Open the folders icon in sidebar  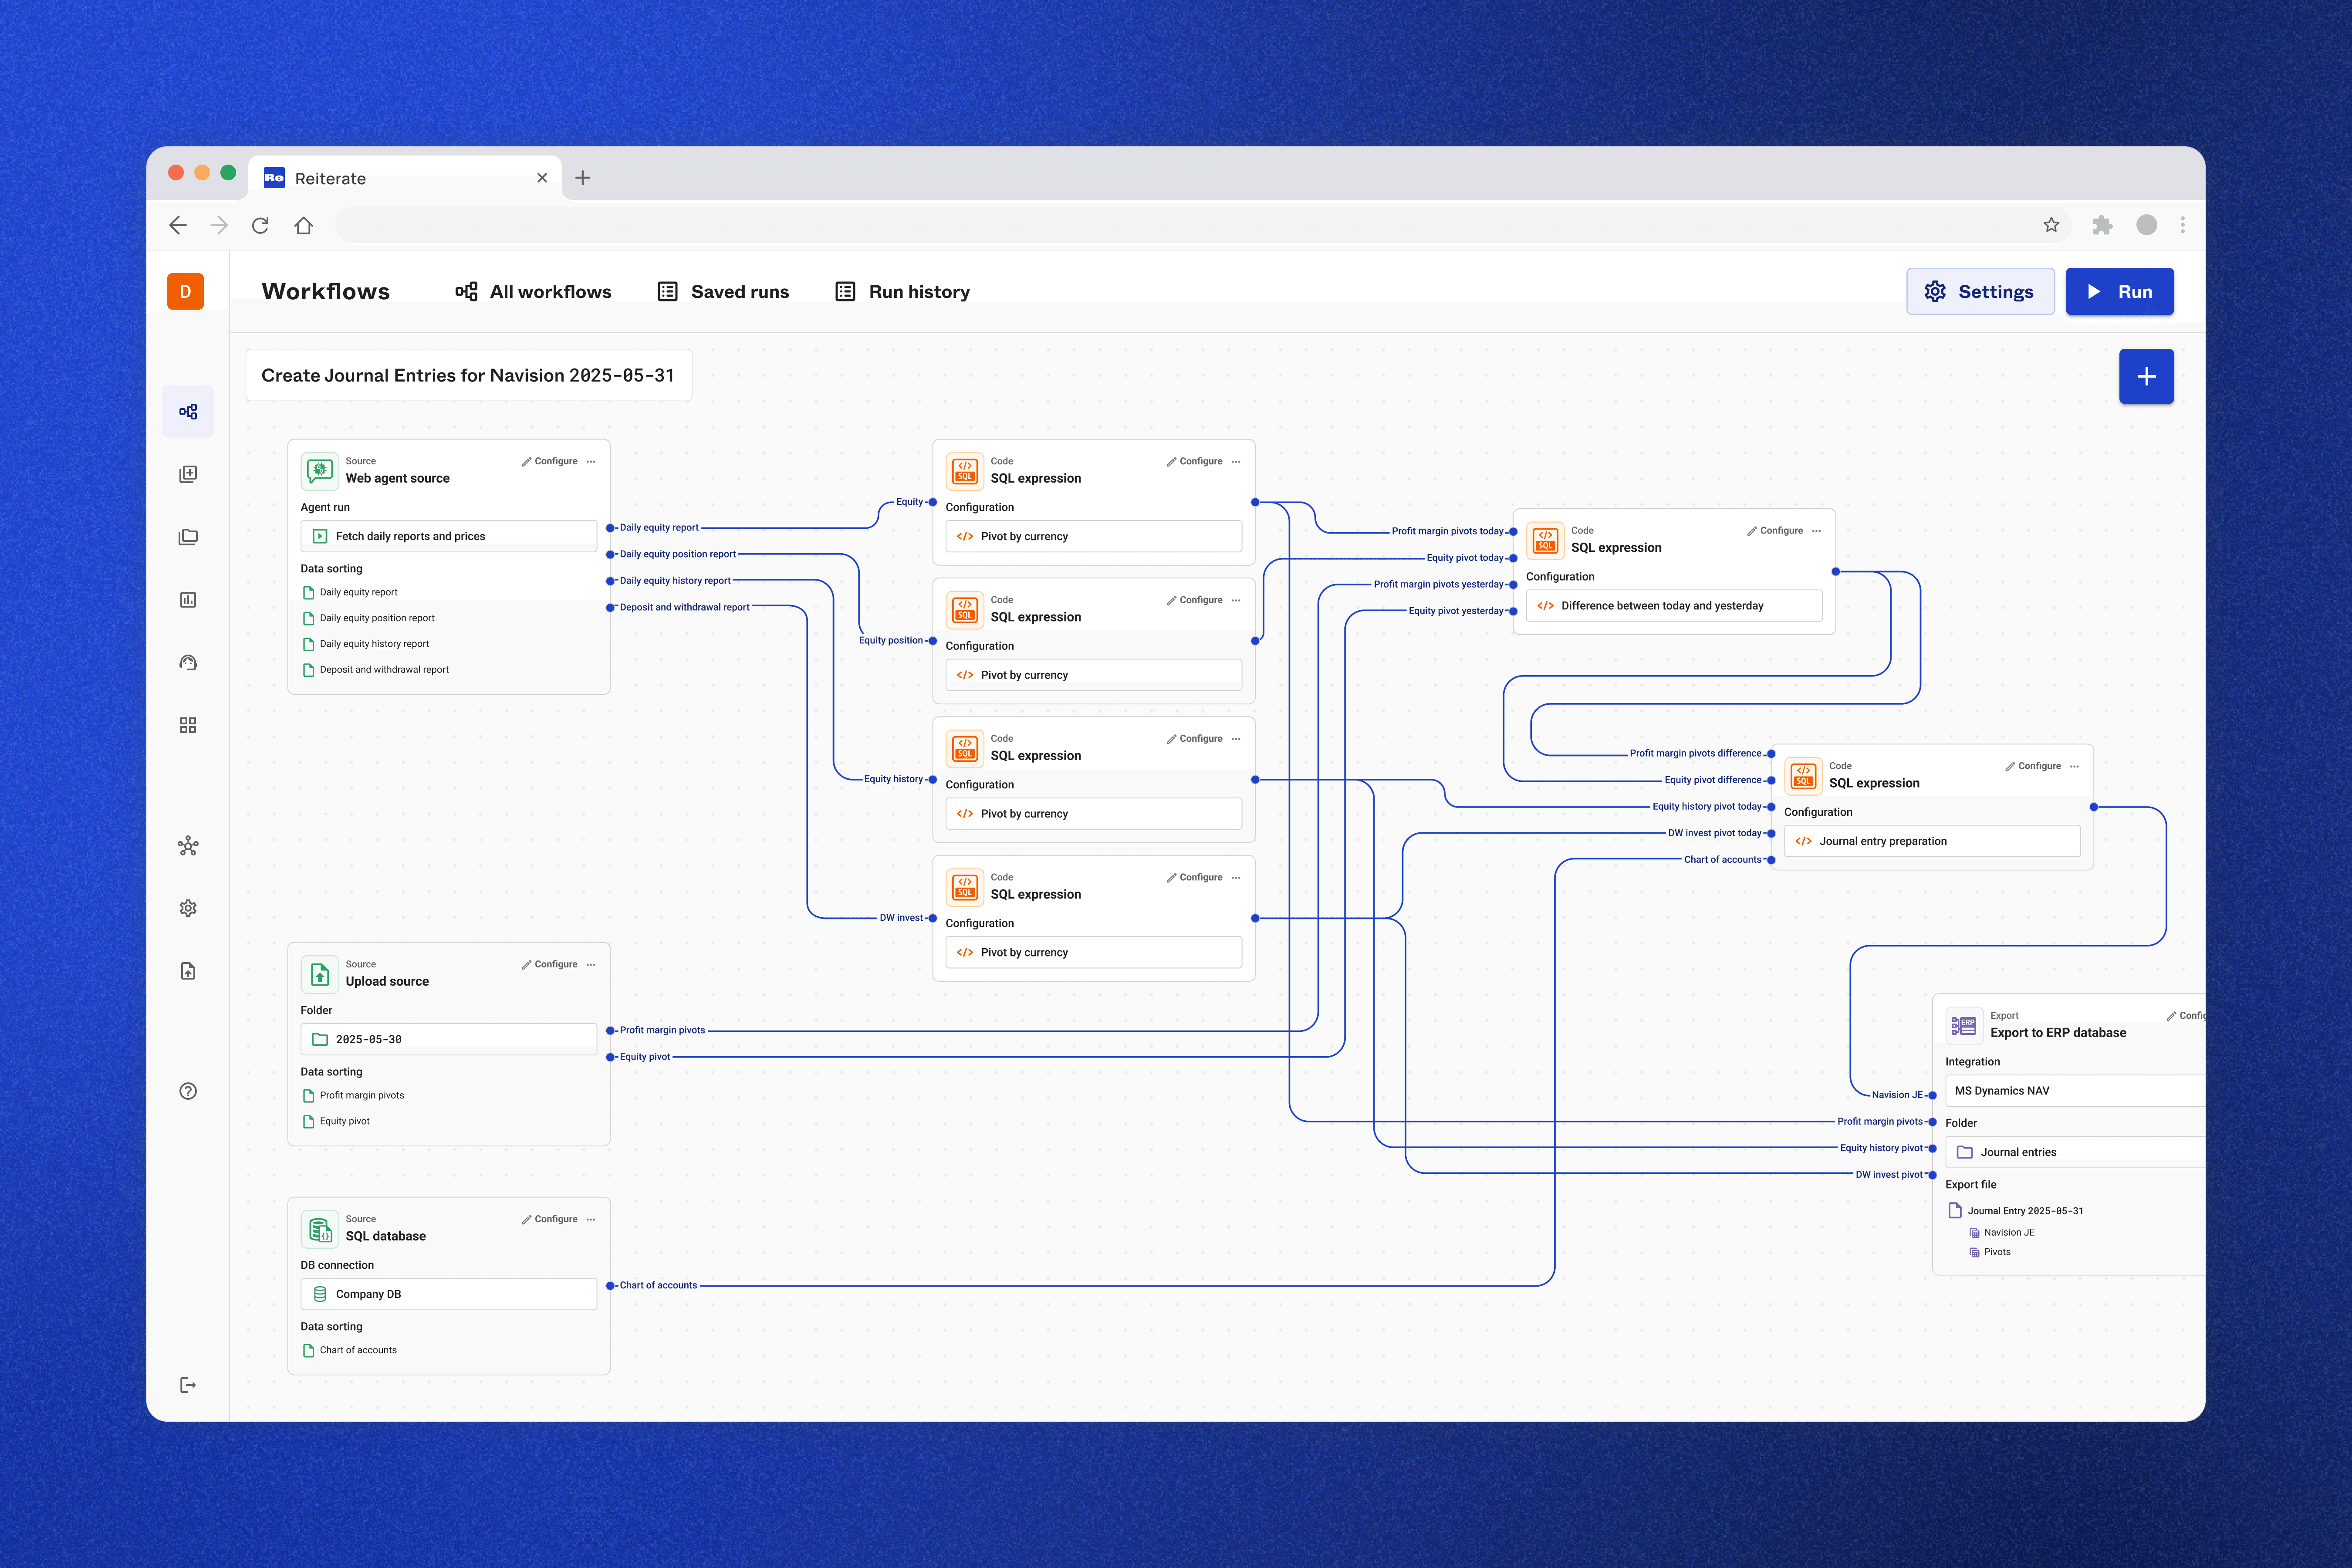[188, 537]
